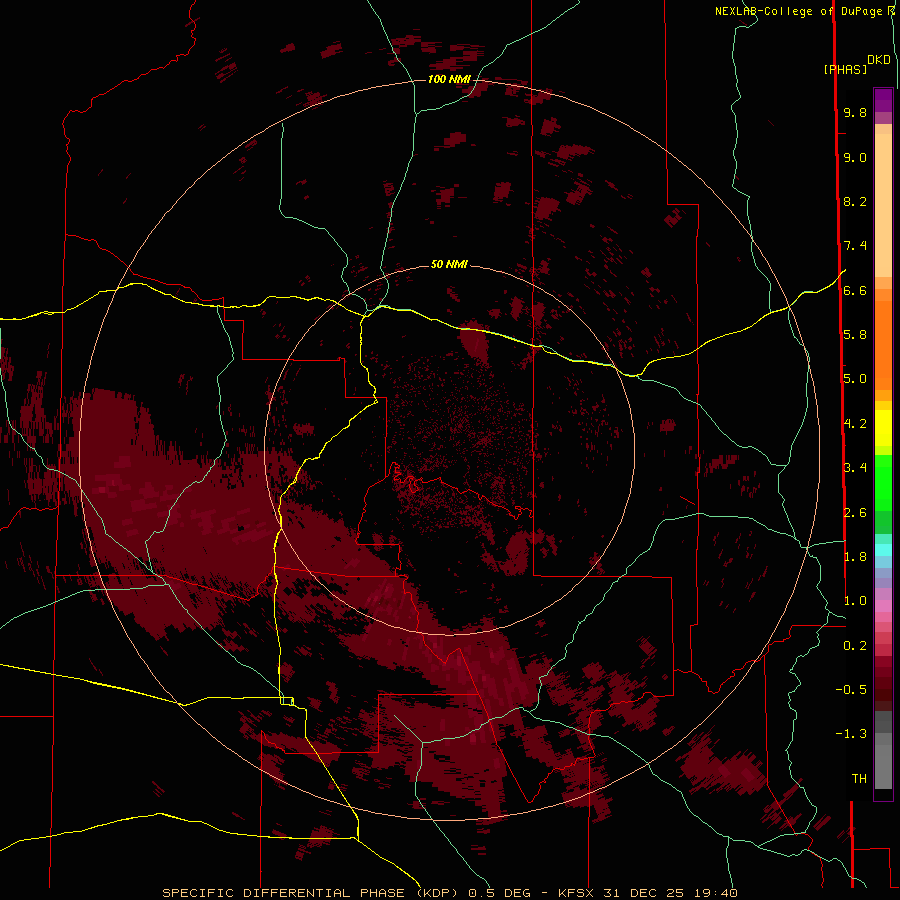Select the 3.4 value on the color scale
900x900 pixels.
click(x=855, y=467)
